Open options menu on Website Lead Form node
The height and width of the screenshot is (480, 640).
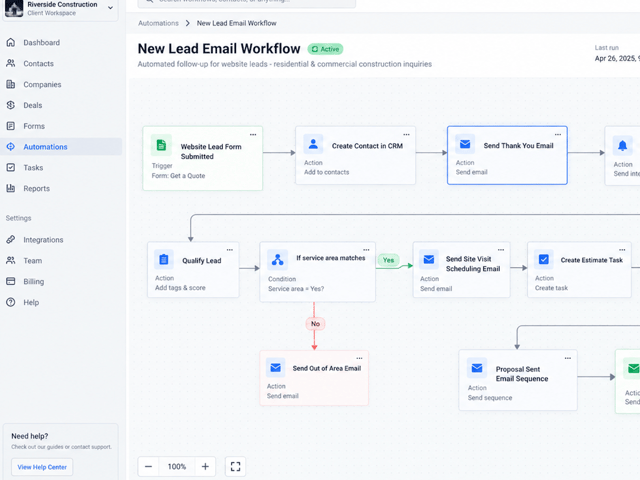coord(253,135)
